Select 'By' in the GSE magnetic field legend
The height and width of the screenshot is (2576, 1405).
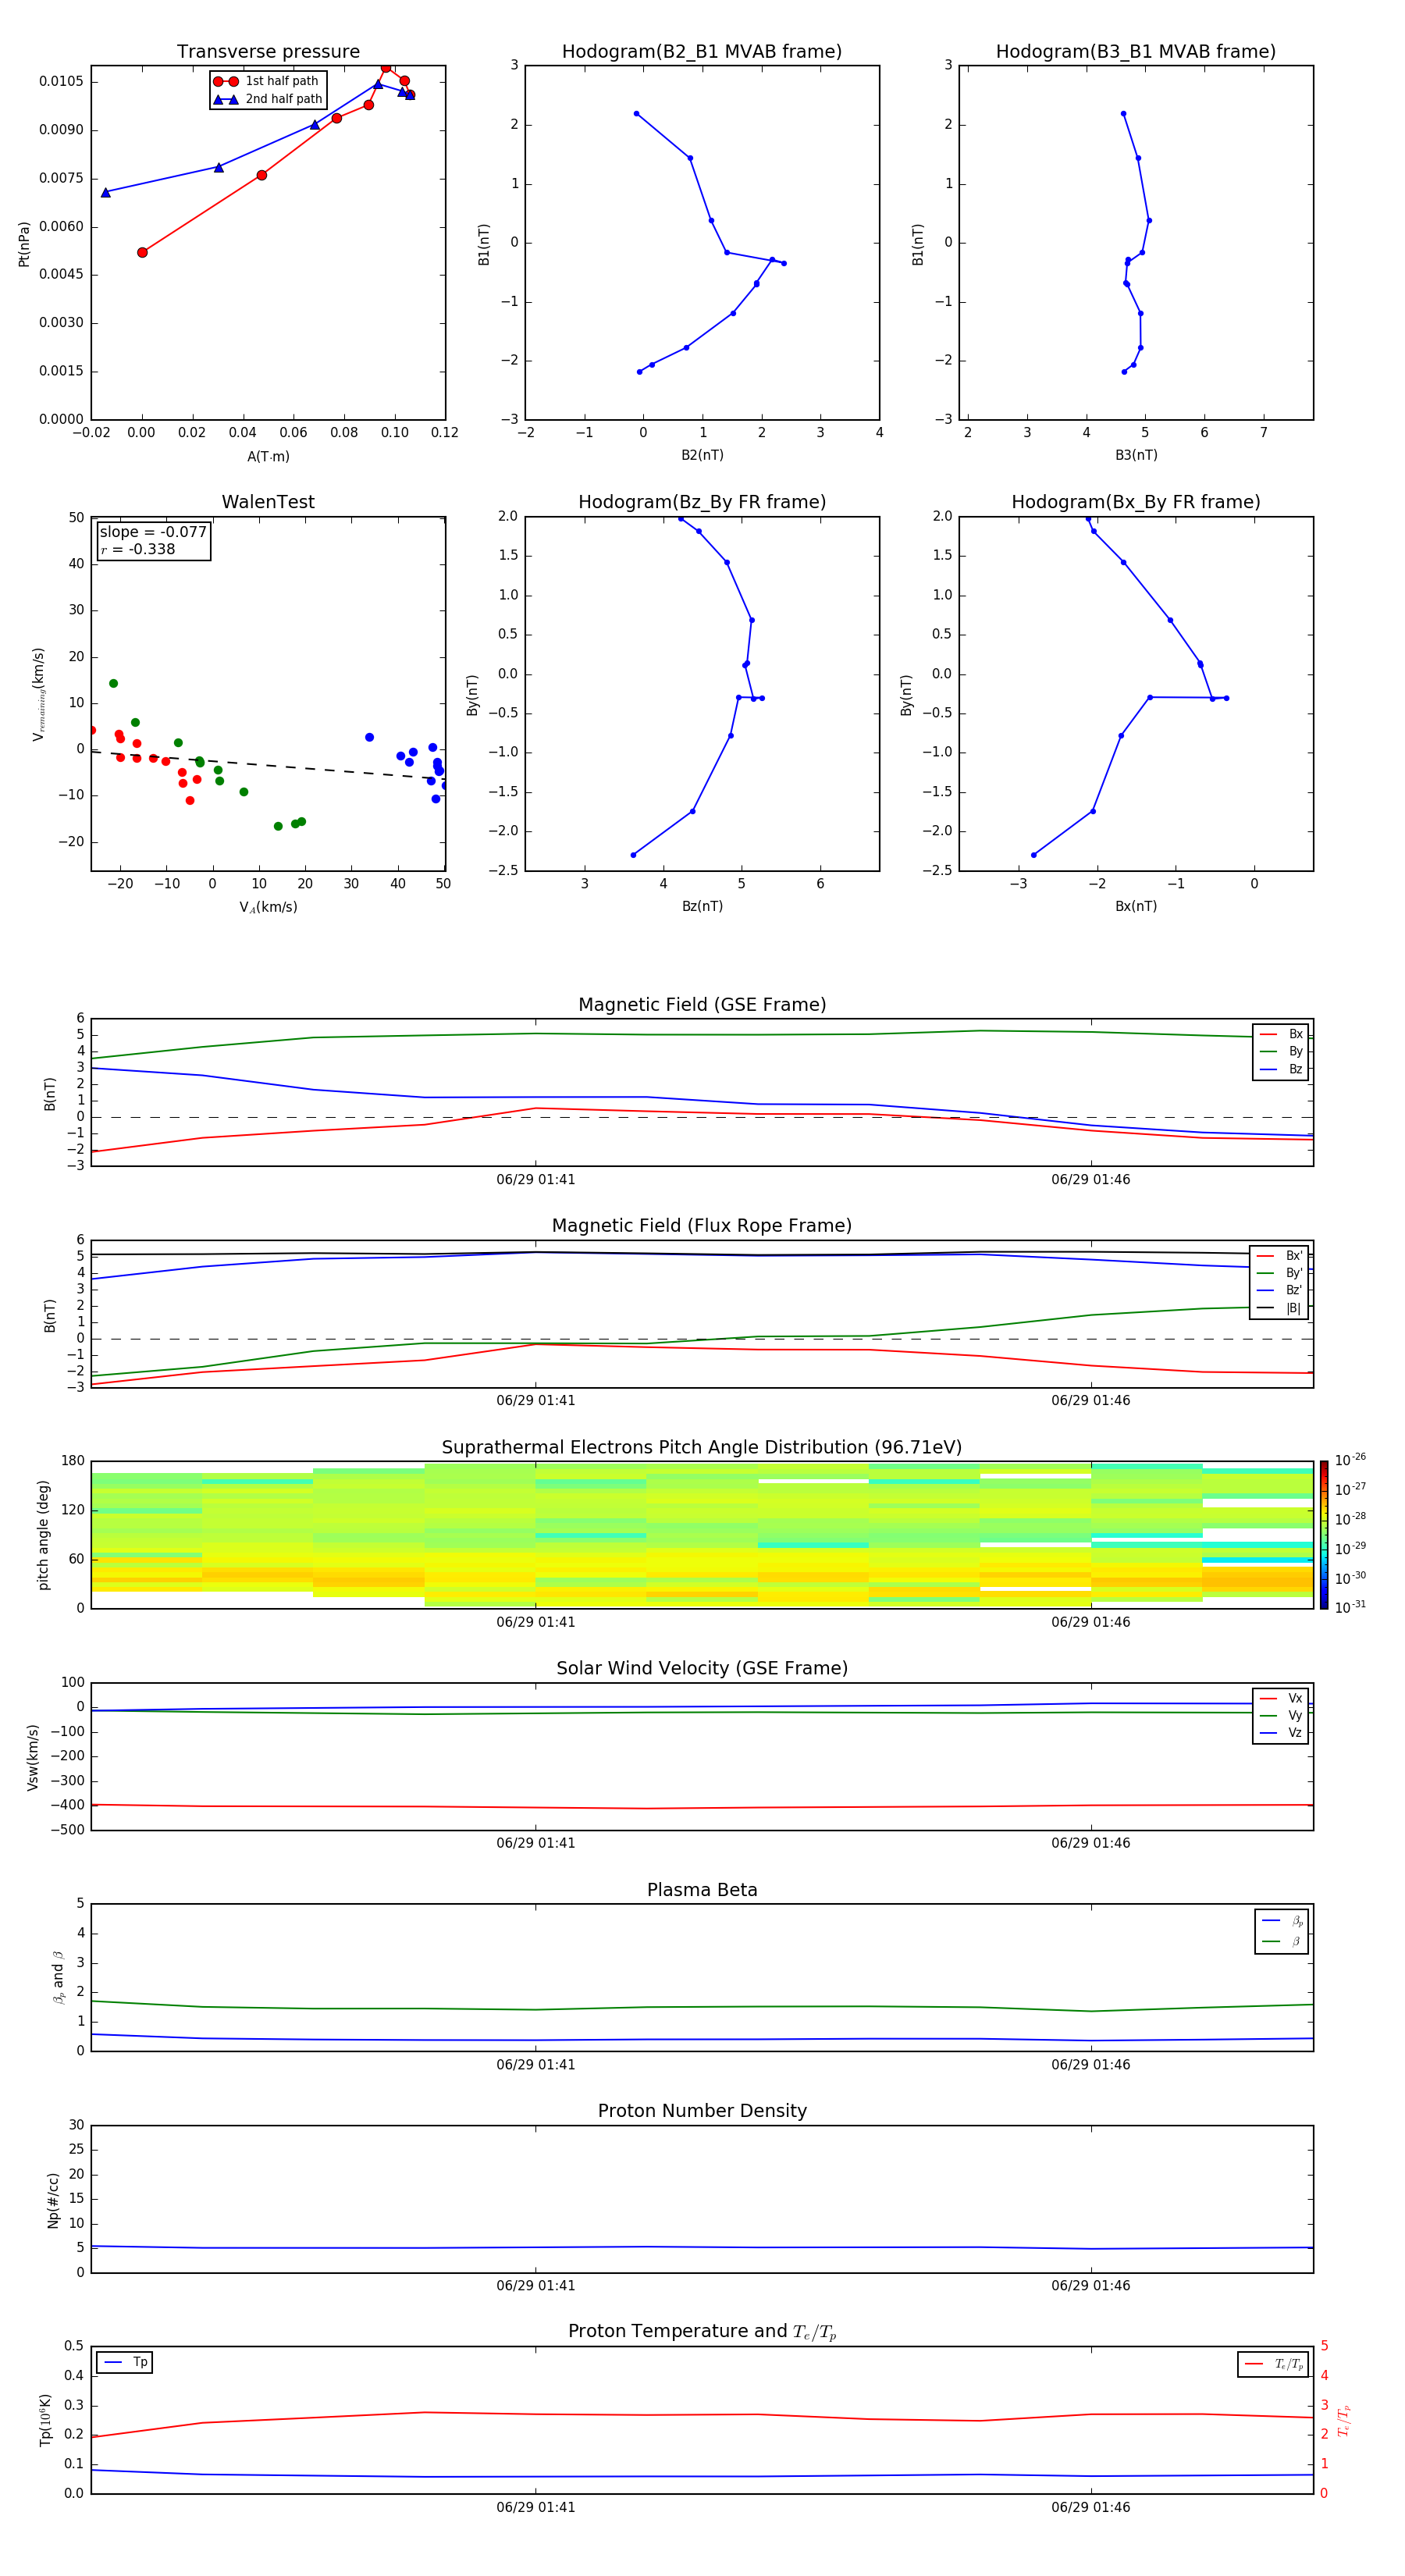tap(1281, 1051)
